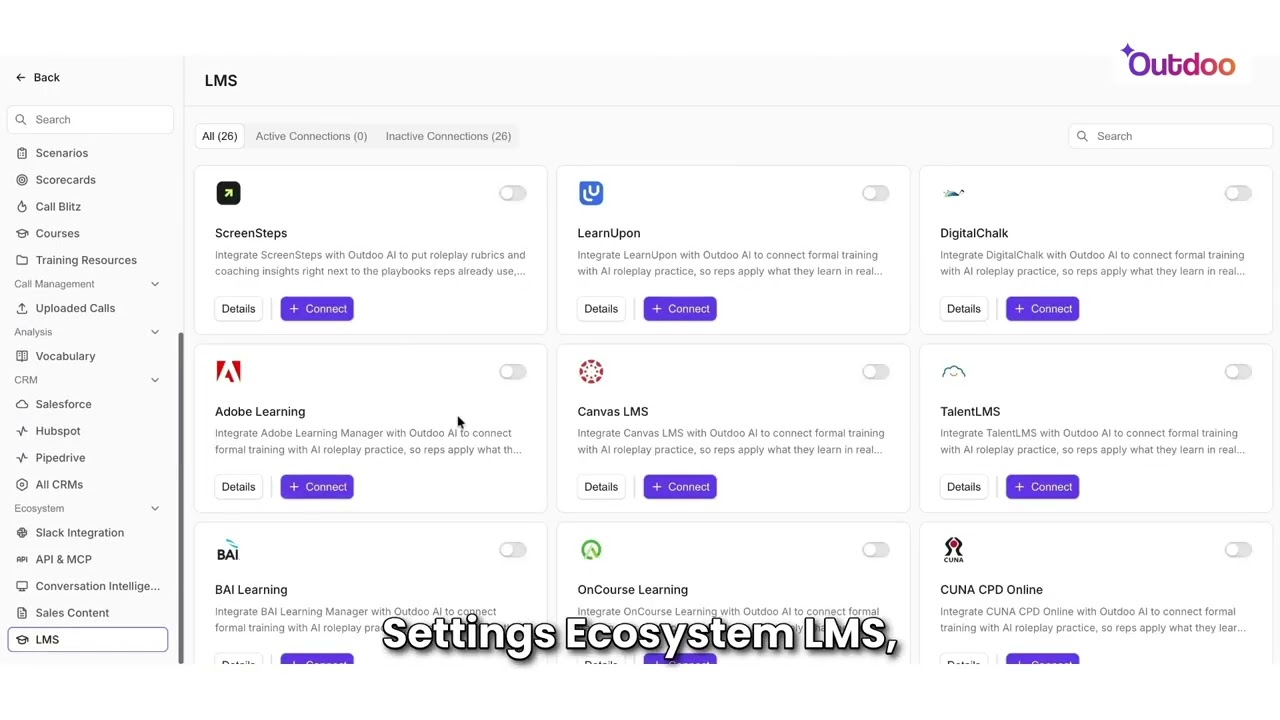This screenshot has width=1280, height=720.
Task: Turn on the DigitalChalk toggle
Action: tap(1238, 193)
